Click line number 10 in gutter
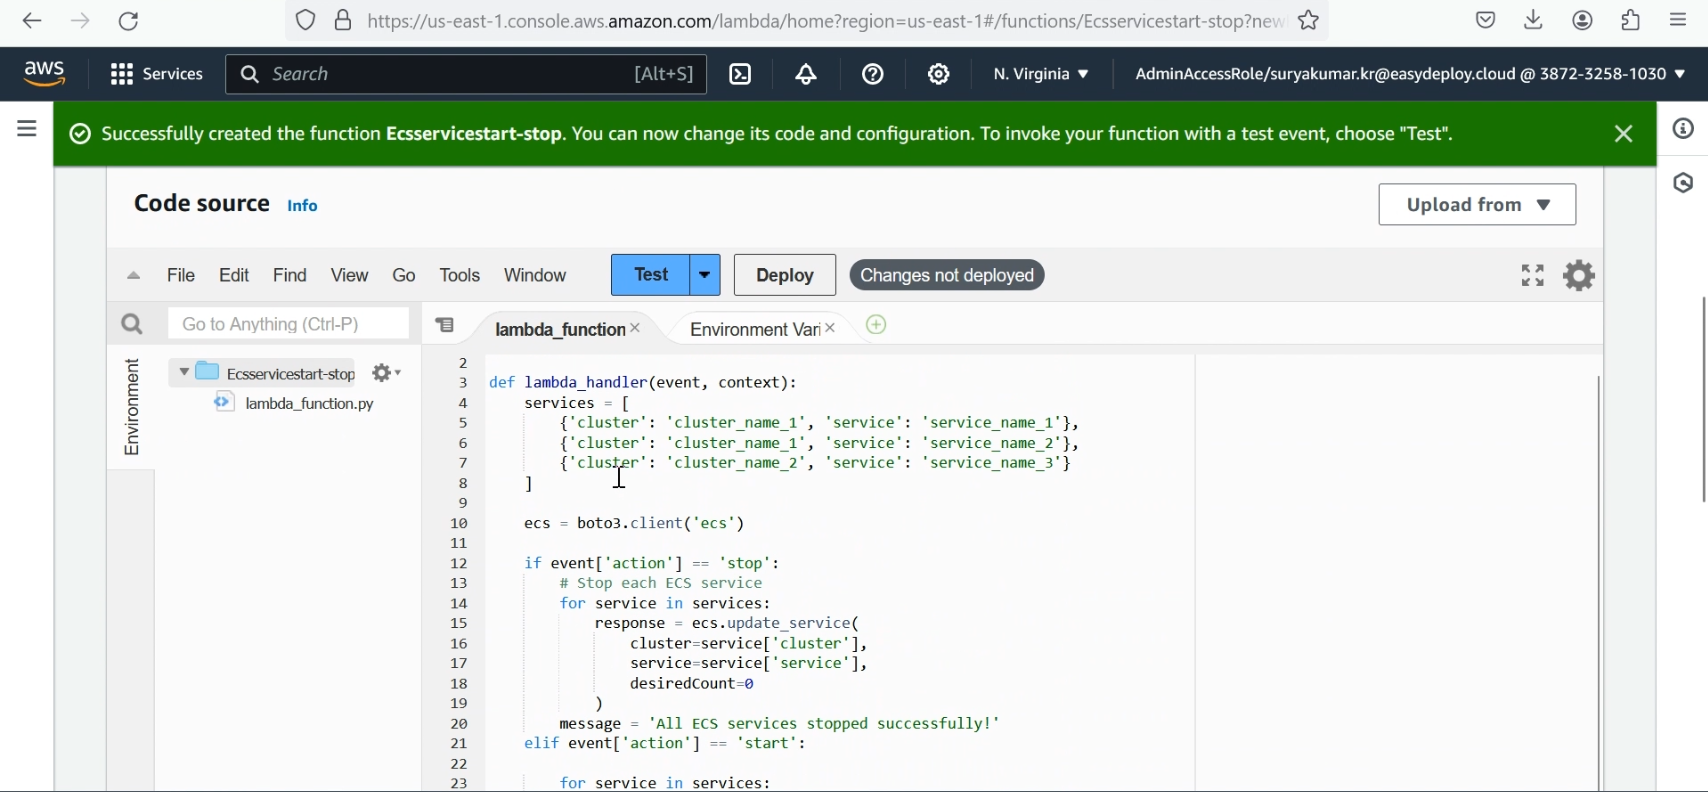The image size is (1708, 792). coord(459,524)
